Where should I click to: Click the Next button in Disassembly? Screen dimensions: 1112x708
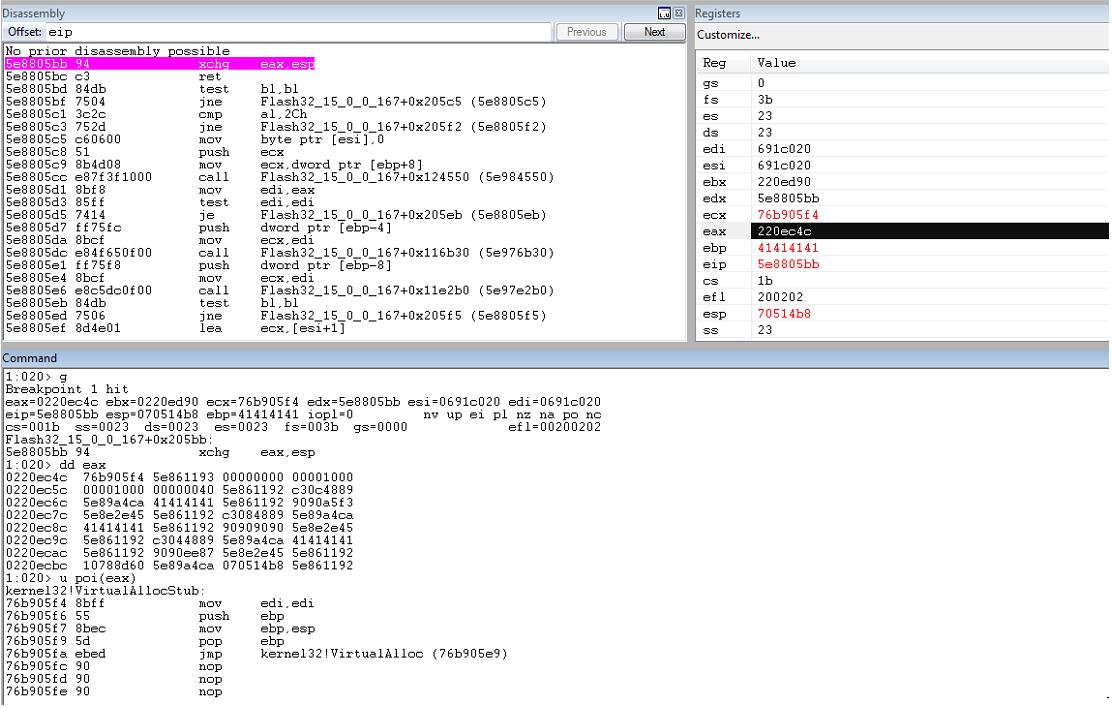655,32
